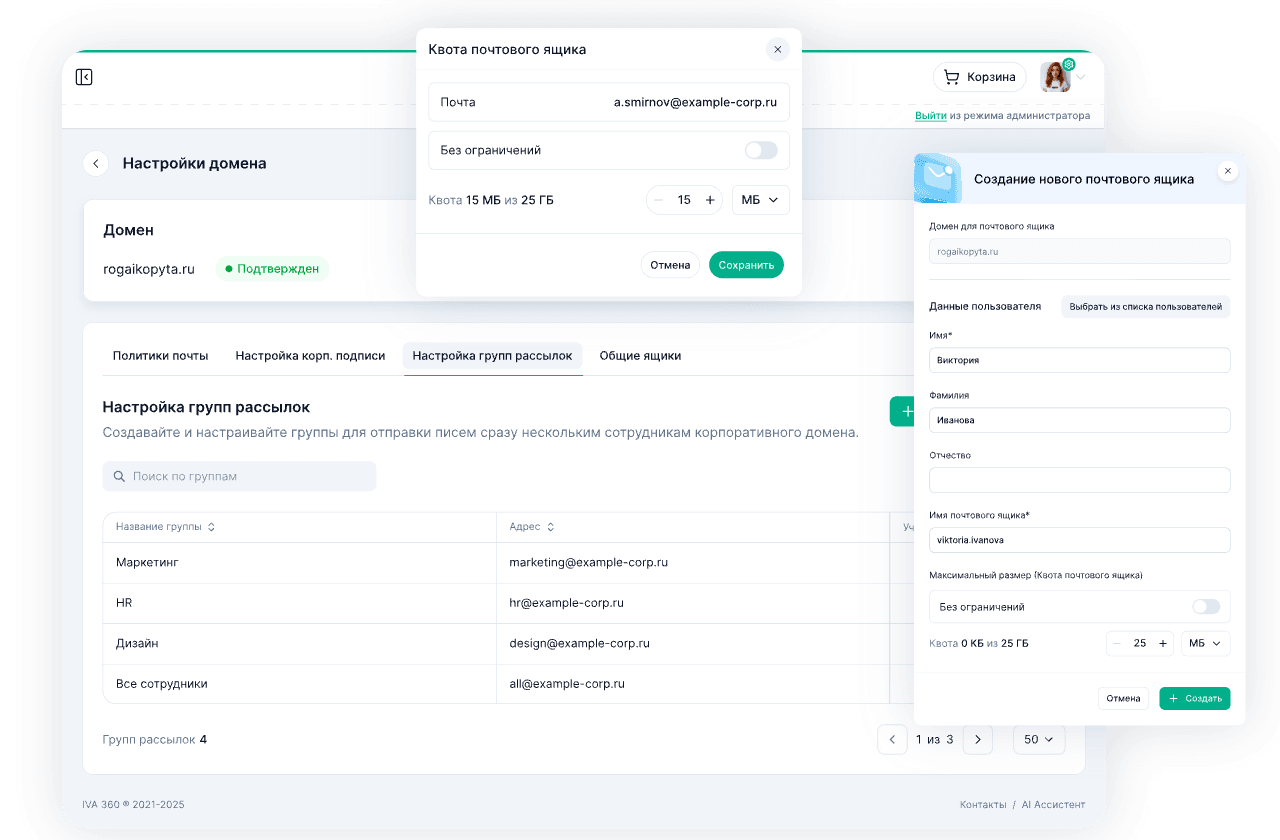Viewport: 1280px width, 840px height.
Task: Open МБ unit dropdown in Квота dialog
Action: coord(761,200)
